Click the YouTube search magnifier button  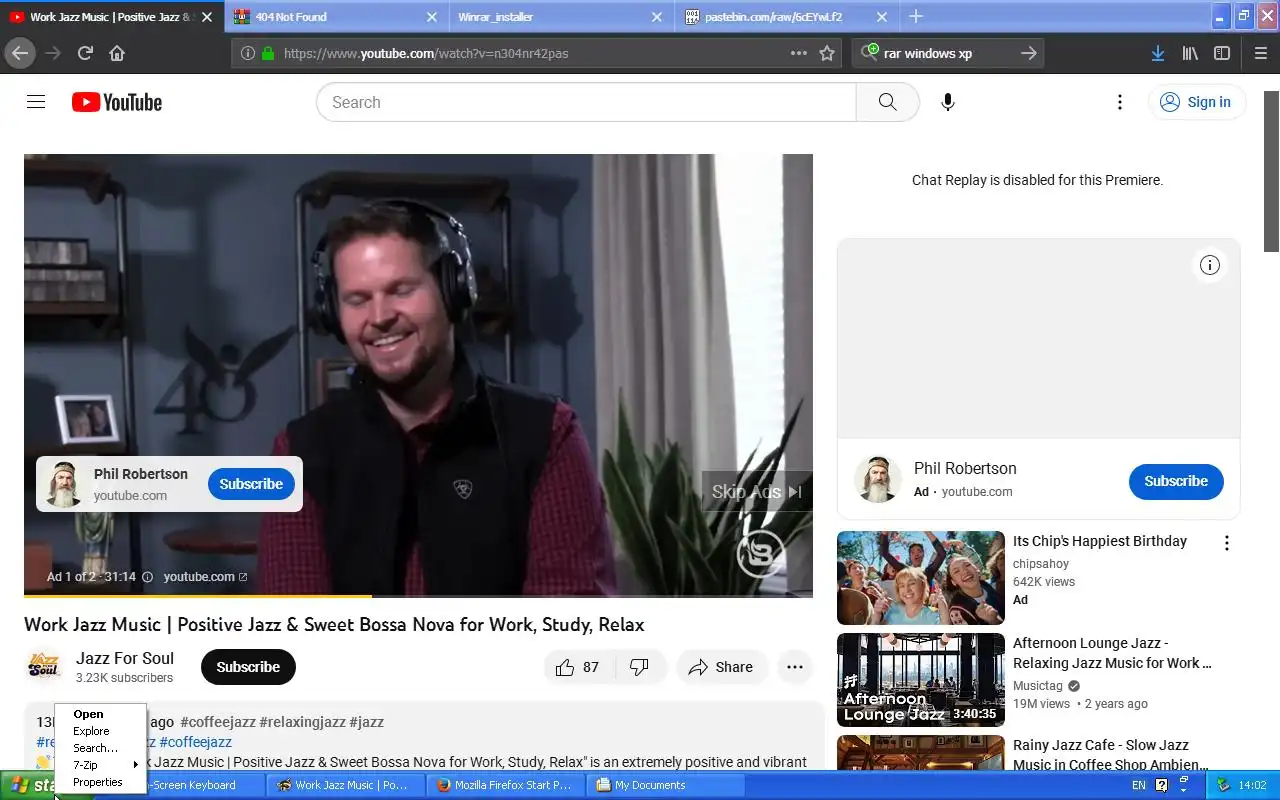(888, 102)
